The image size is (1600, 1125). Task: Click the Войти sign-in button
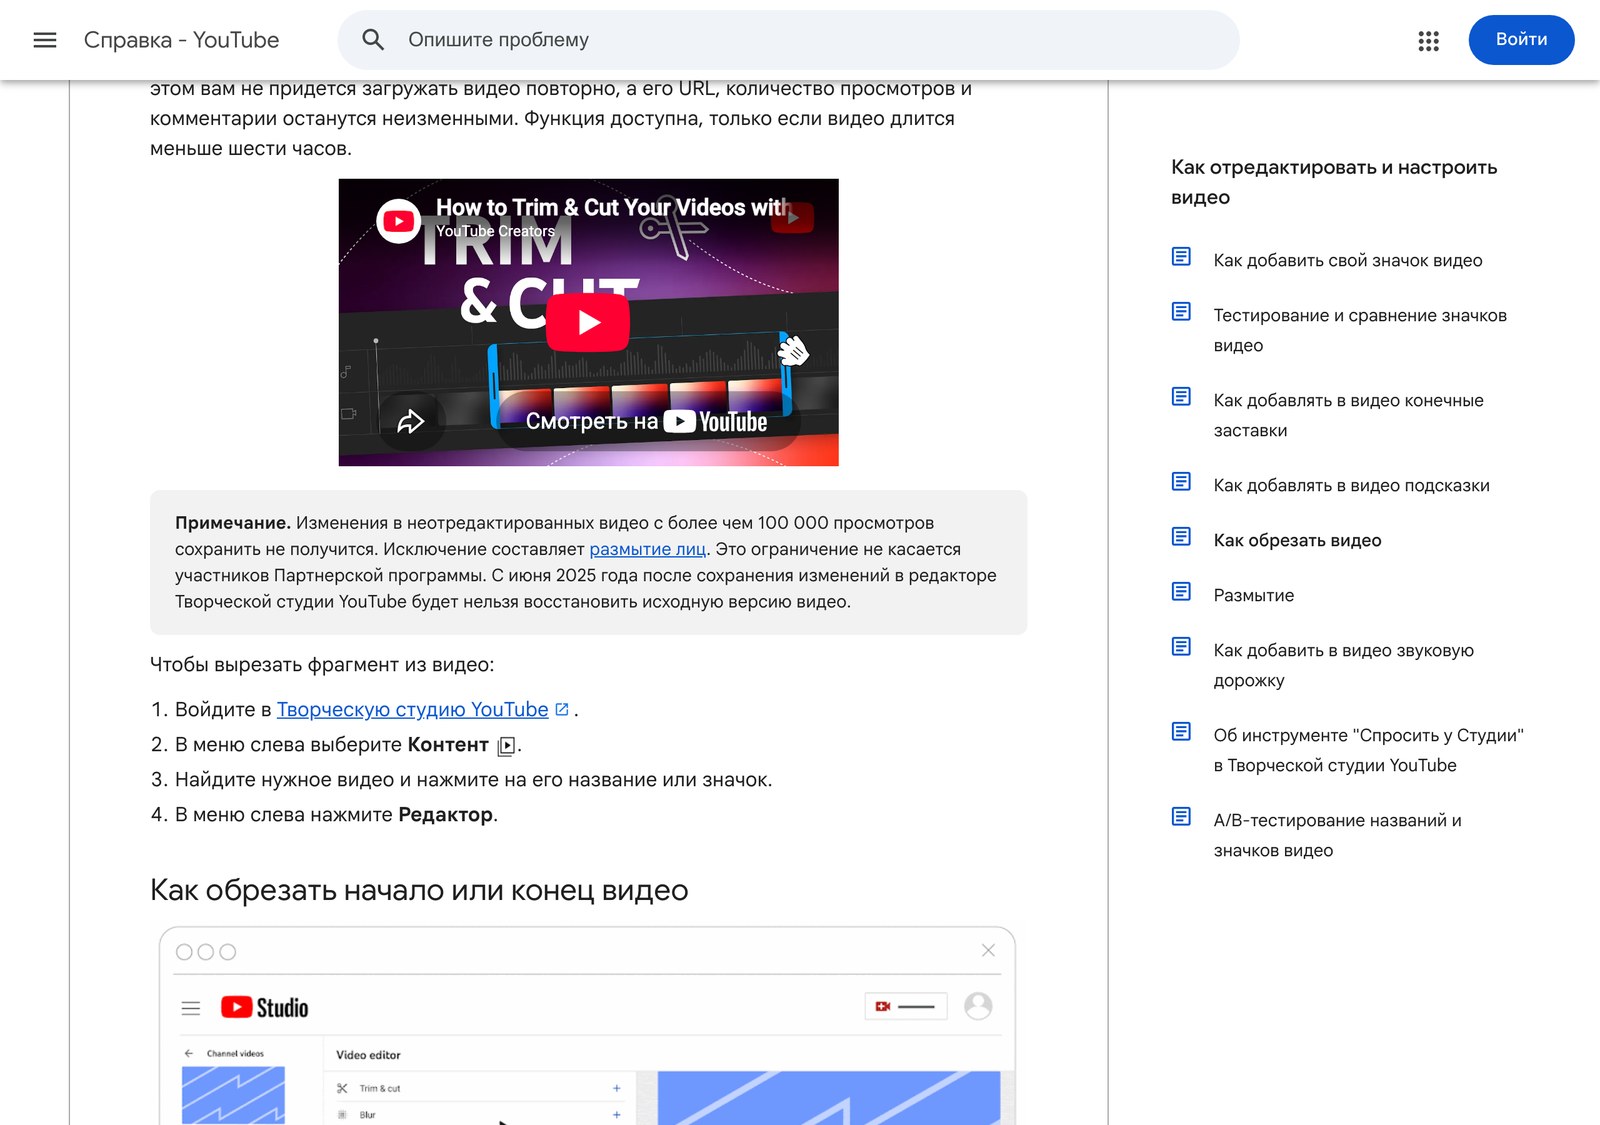tap(1521, 40)
